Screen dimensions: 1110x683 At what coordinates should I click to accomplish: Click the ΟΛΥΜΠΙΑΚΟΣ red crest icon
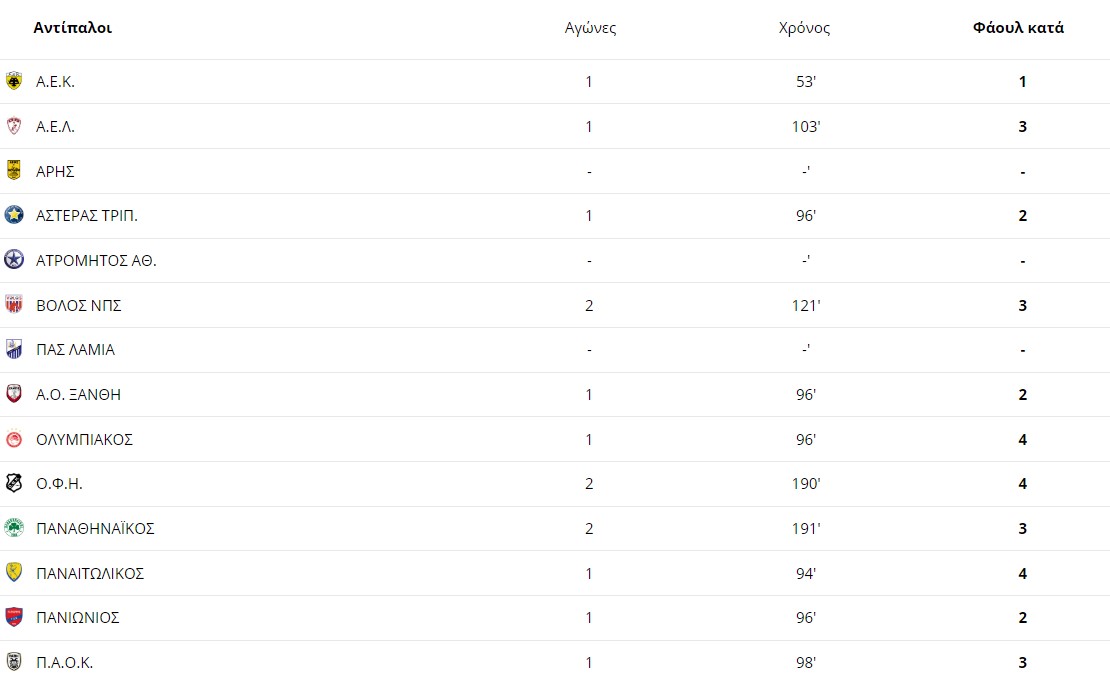click(x=13, y=439)
